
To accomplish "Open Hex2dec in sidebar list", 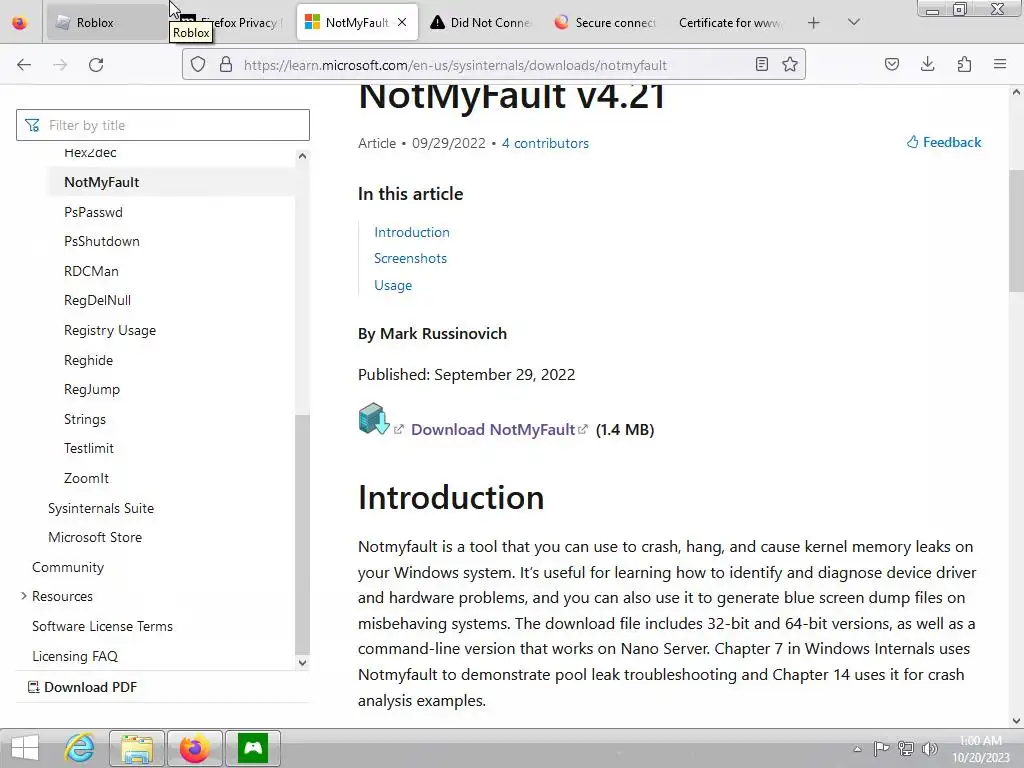I will [90, 153].
